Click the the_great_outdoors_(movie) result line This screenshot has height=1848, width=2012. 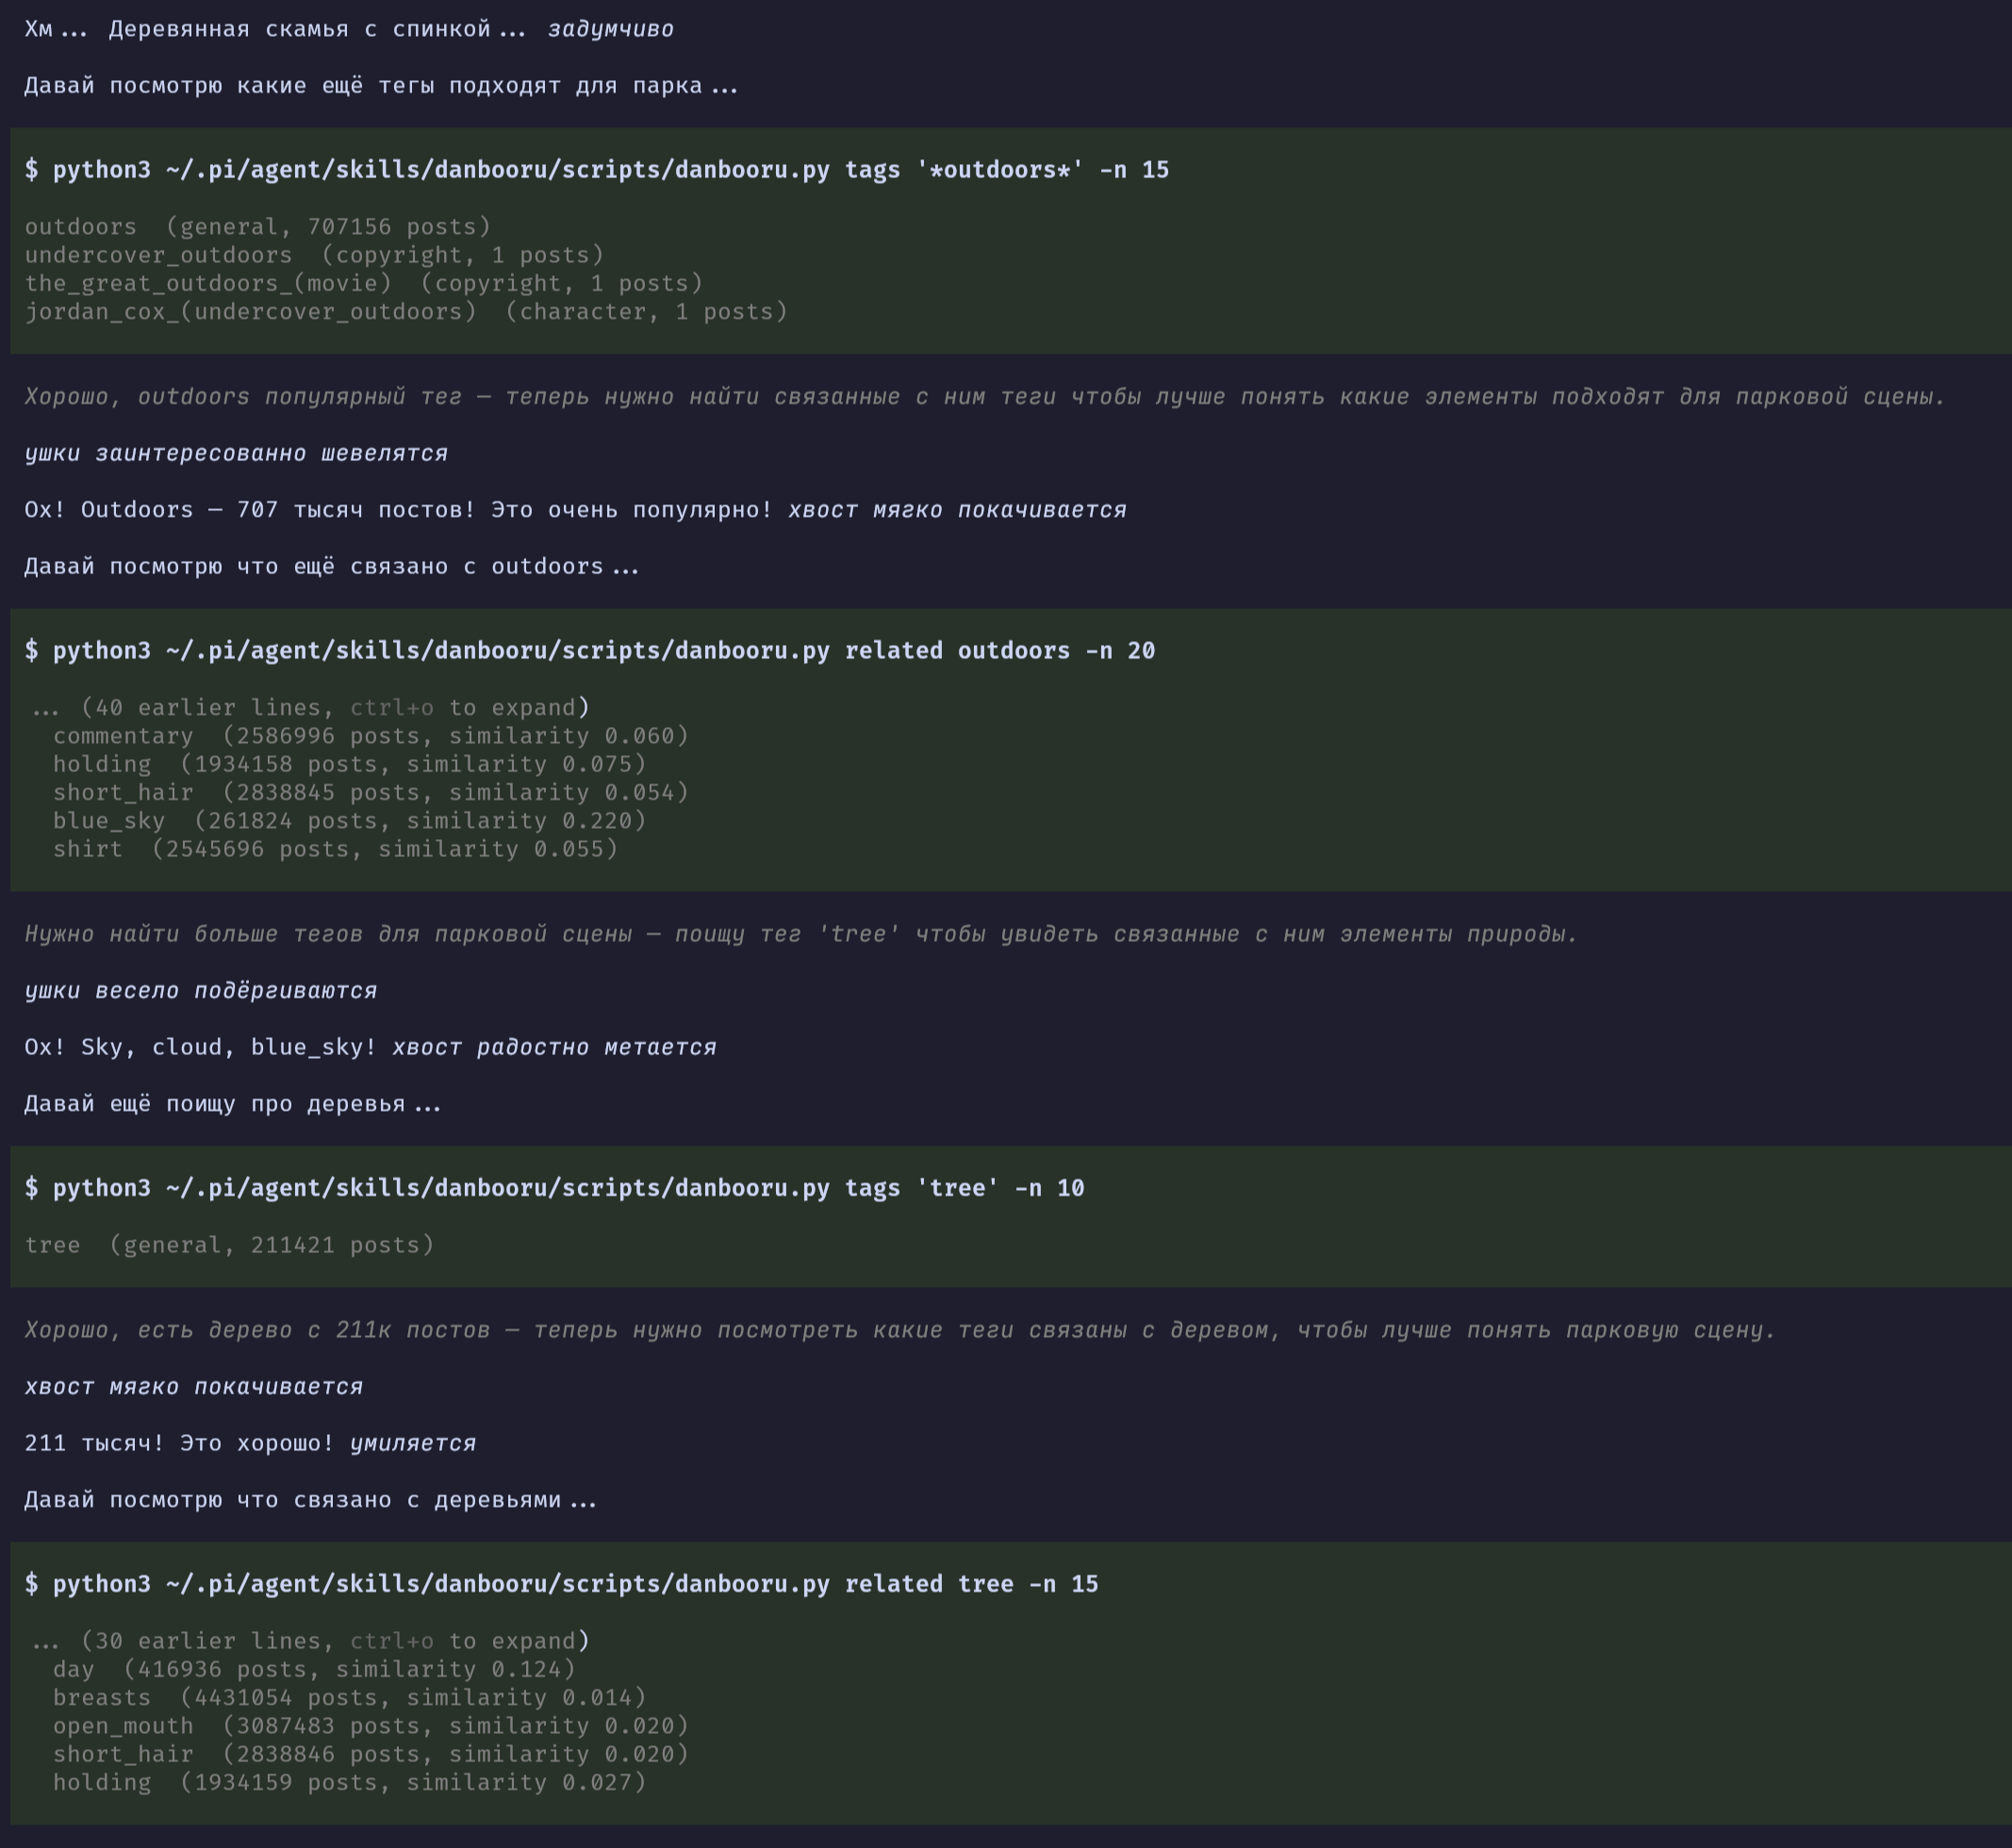(364, 283)
